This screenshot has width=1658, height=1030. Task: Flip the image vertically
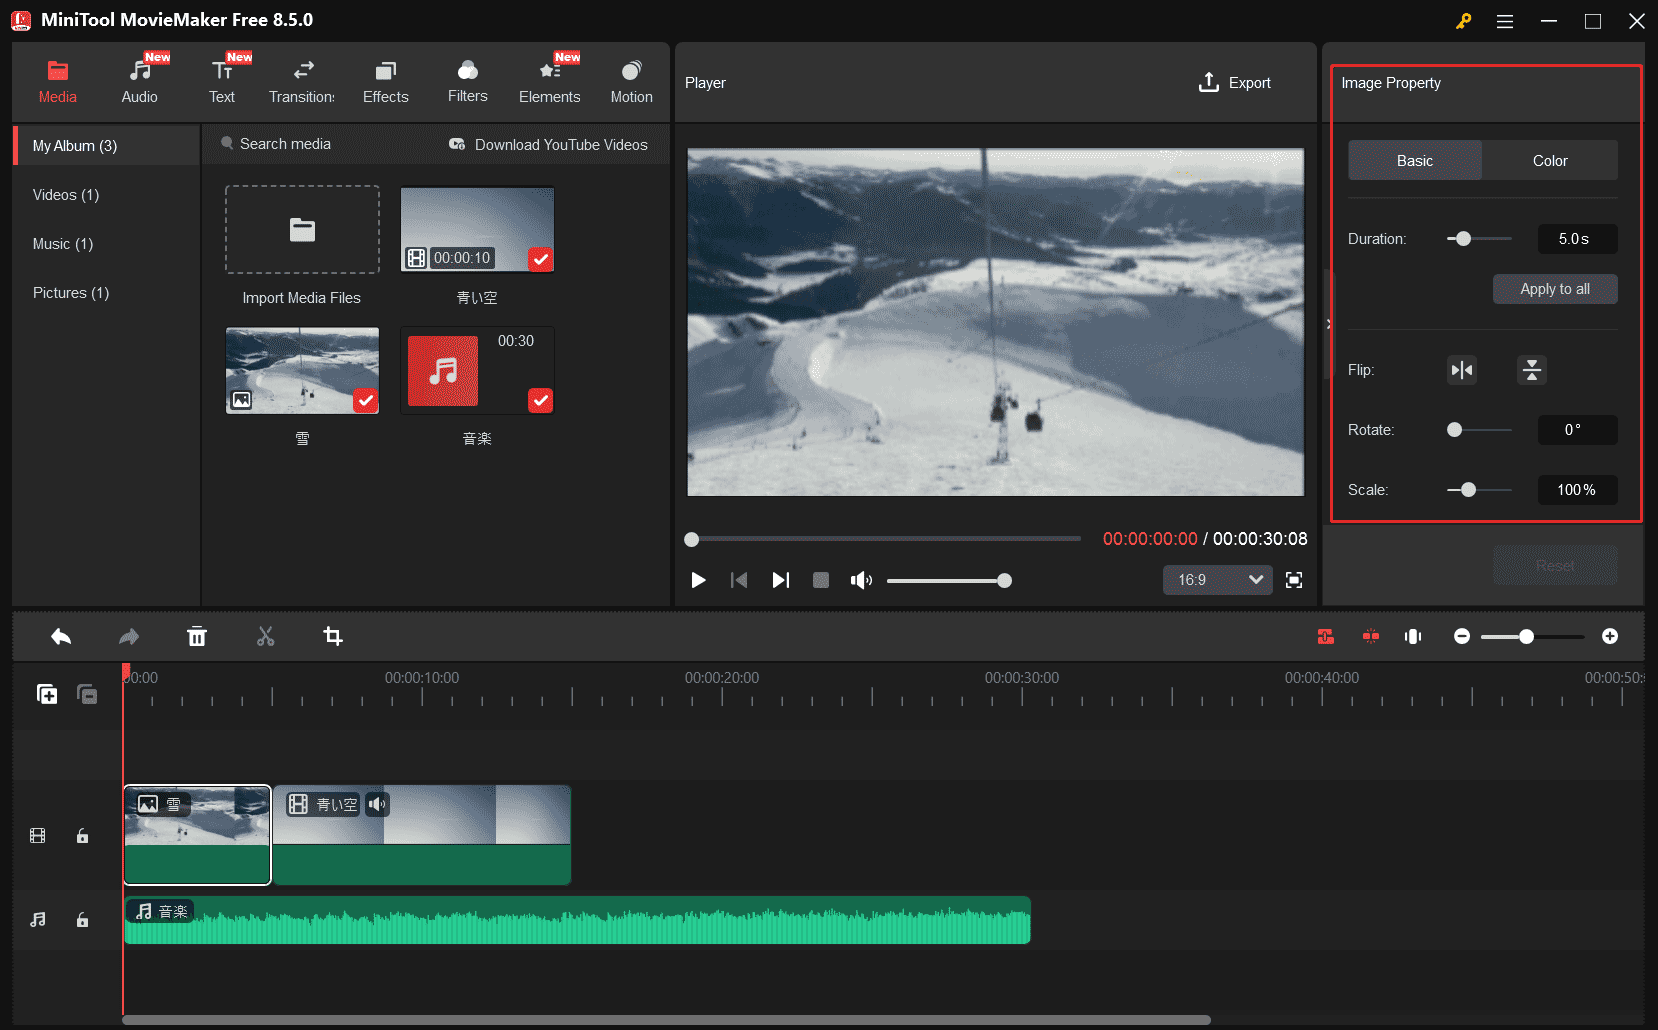pyautogui.click(x=1531, y=370)
